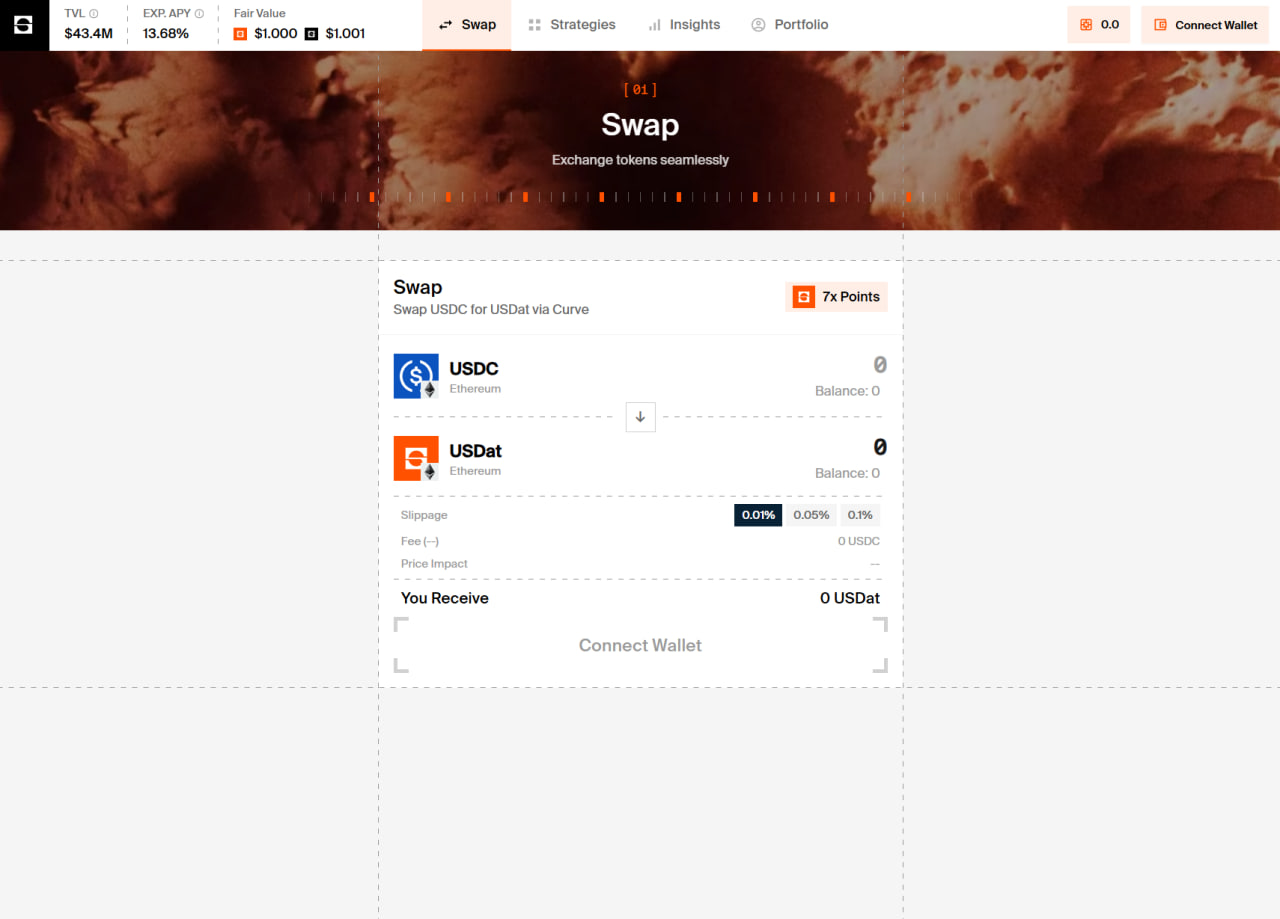Select 0.01% slippage option
1280x919 pixels.
click(758, 515)
